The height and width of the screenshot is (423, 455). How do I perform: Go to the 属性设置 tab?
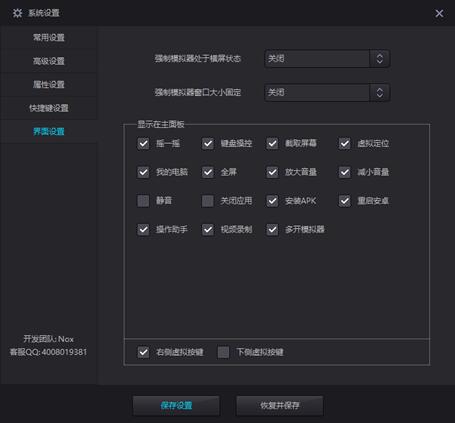pyautogui.click(x=49, y=85)
